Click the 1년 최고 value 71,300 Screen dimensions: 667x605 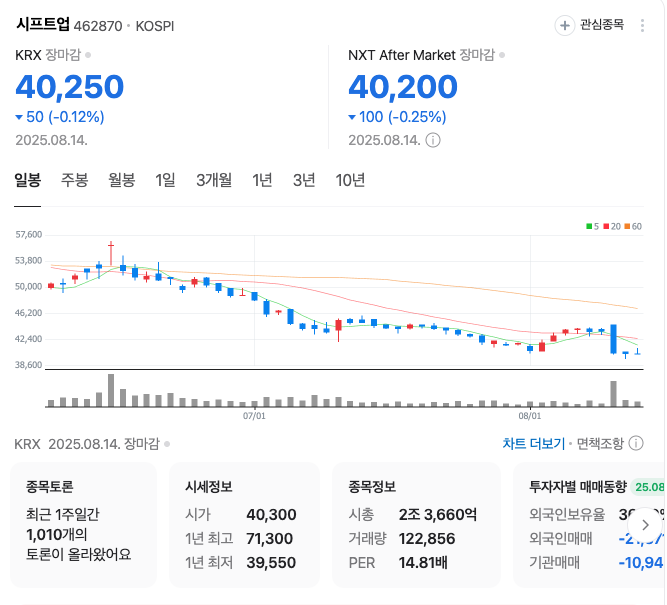point(269,539)
